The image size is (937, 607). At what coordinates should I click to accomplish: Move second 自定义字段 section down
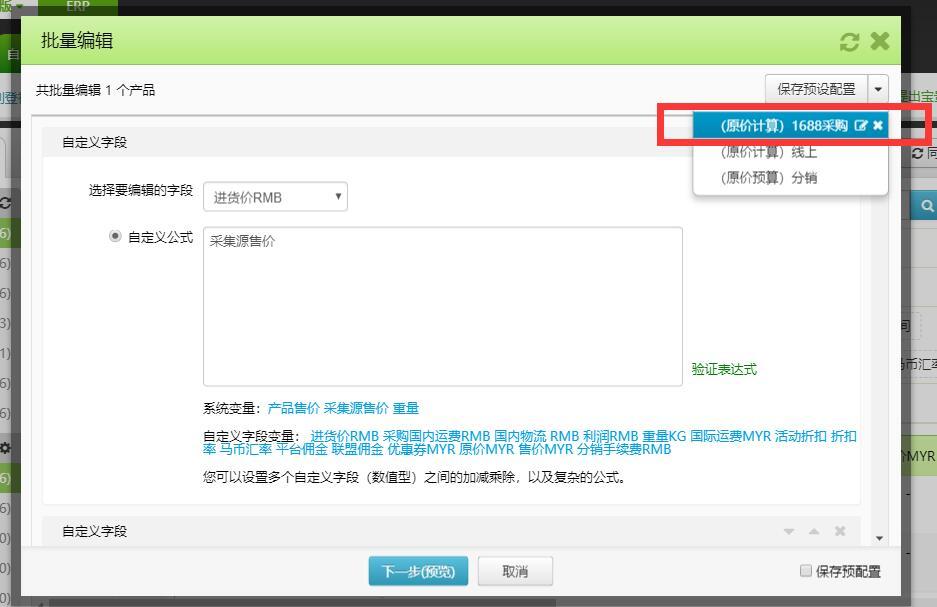click(x=789, y=531)
